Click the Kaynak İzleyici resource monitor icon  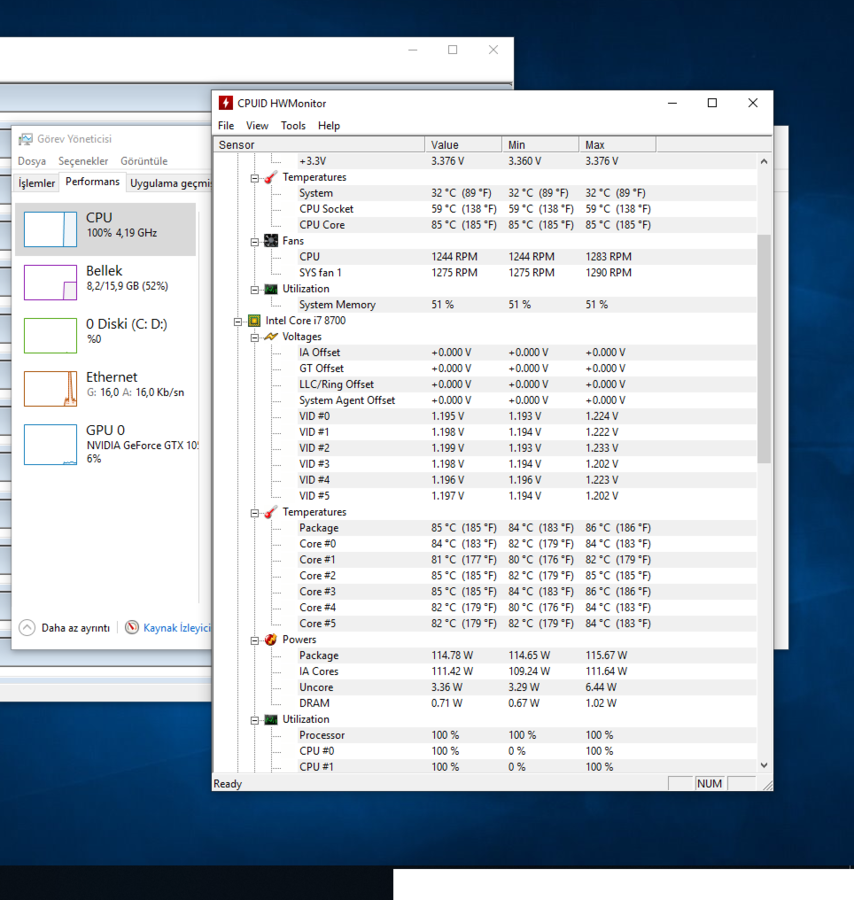pos(132,628)
